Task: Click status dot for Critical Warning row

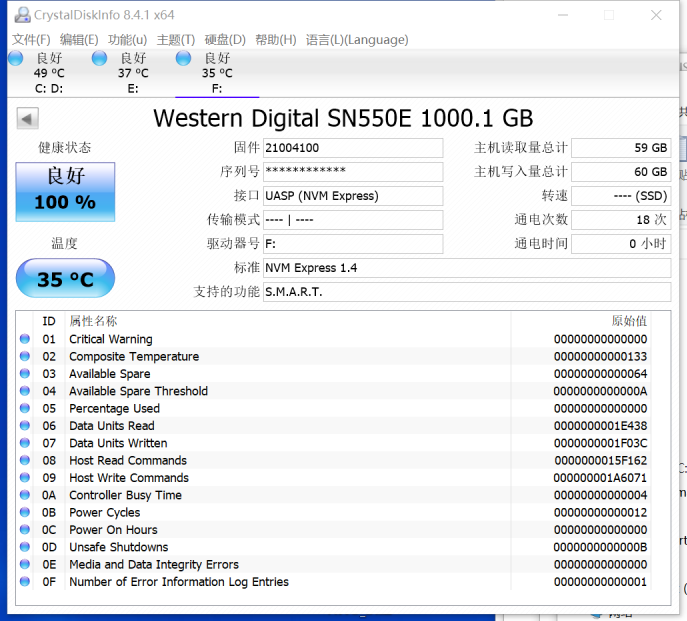Action: tap(25, 339)
